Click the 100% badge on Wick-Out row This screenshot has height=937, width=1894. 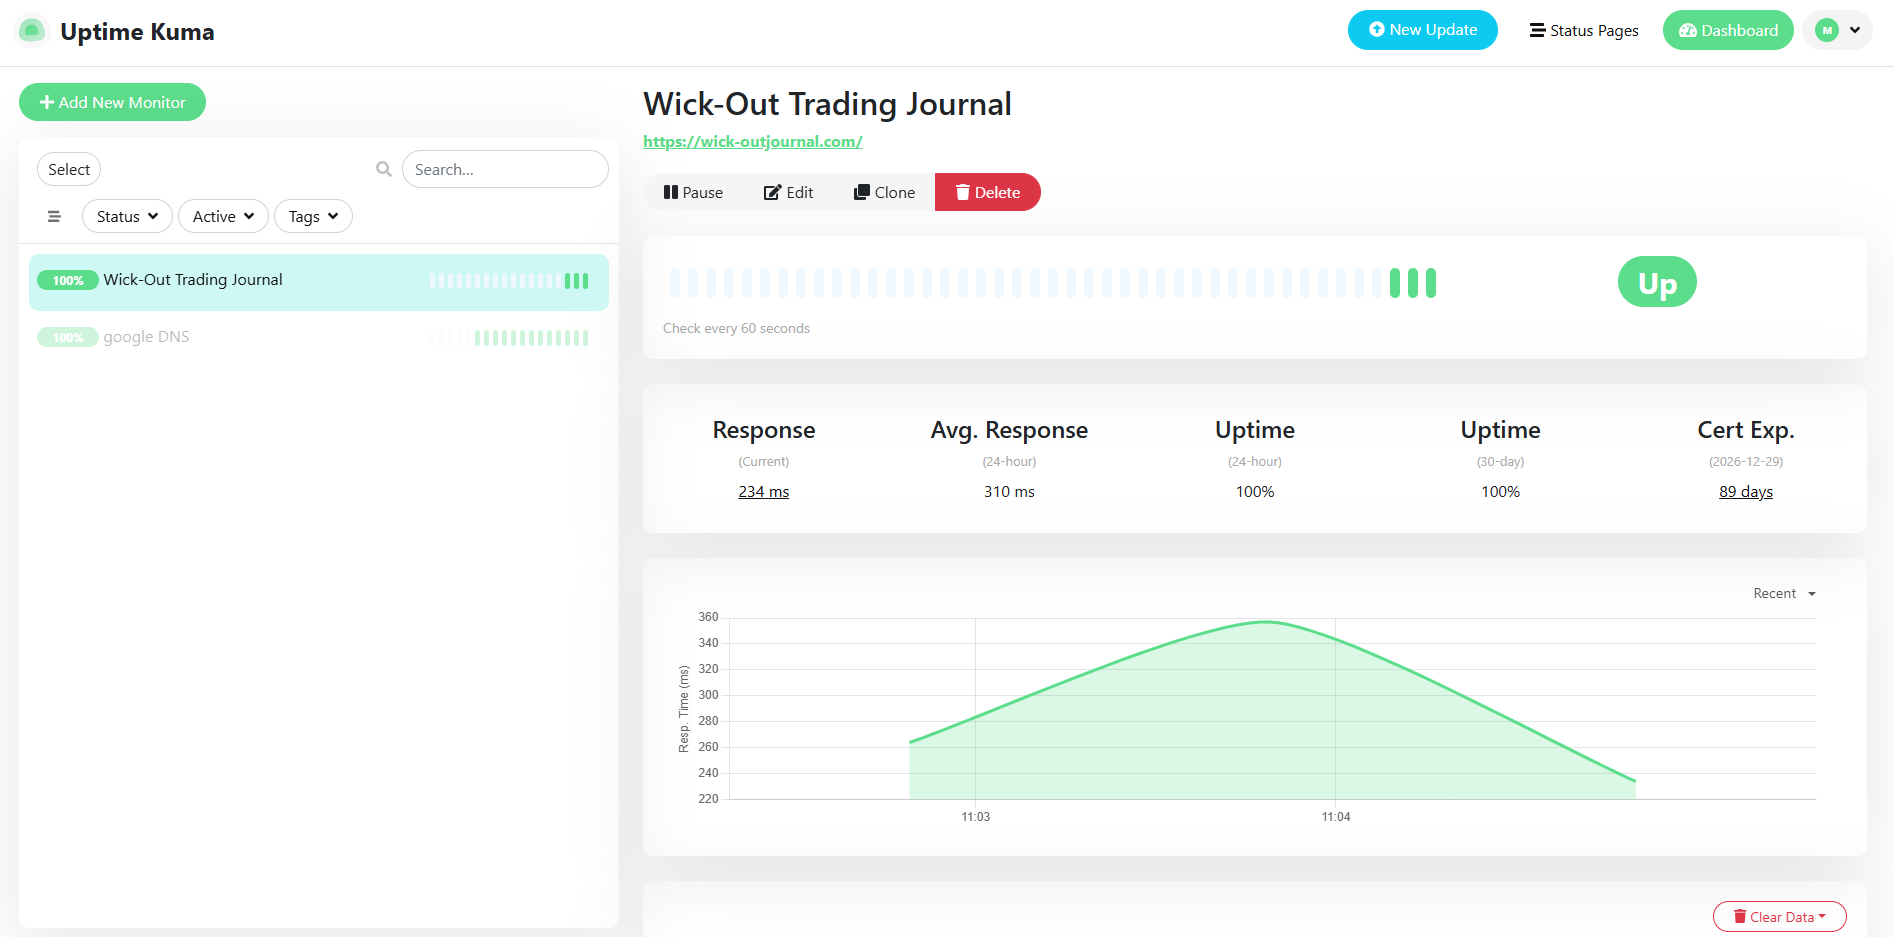68,280
